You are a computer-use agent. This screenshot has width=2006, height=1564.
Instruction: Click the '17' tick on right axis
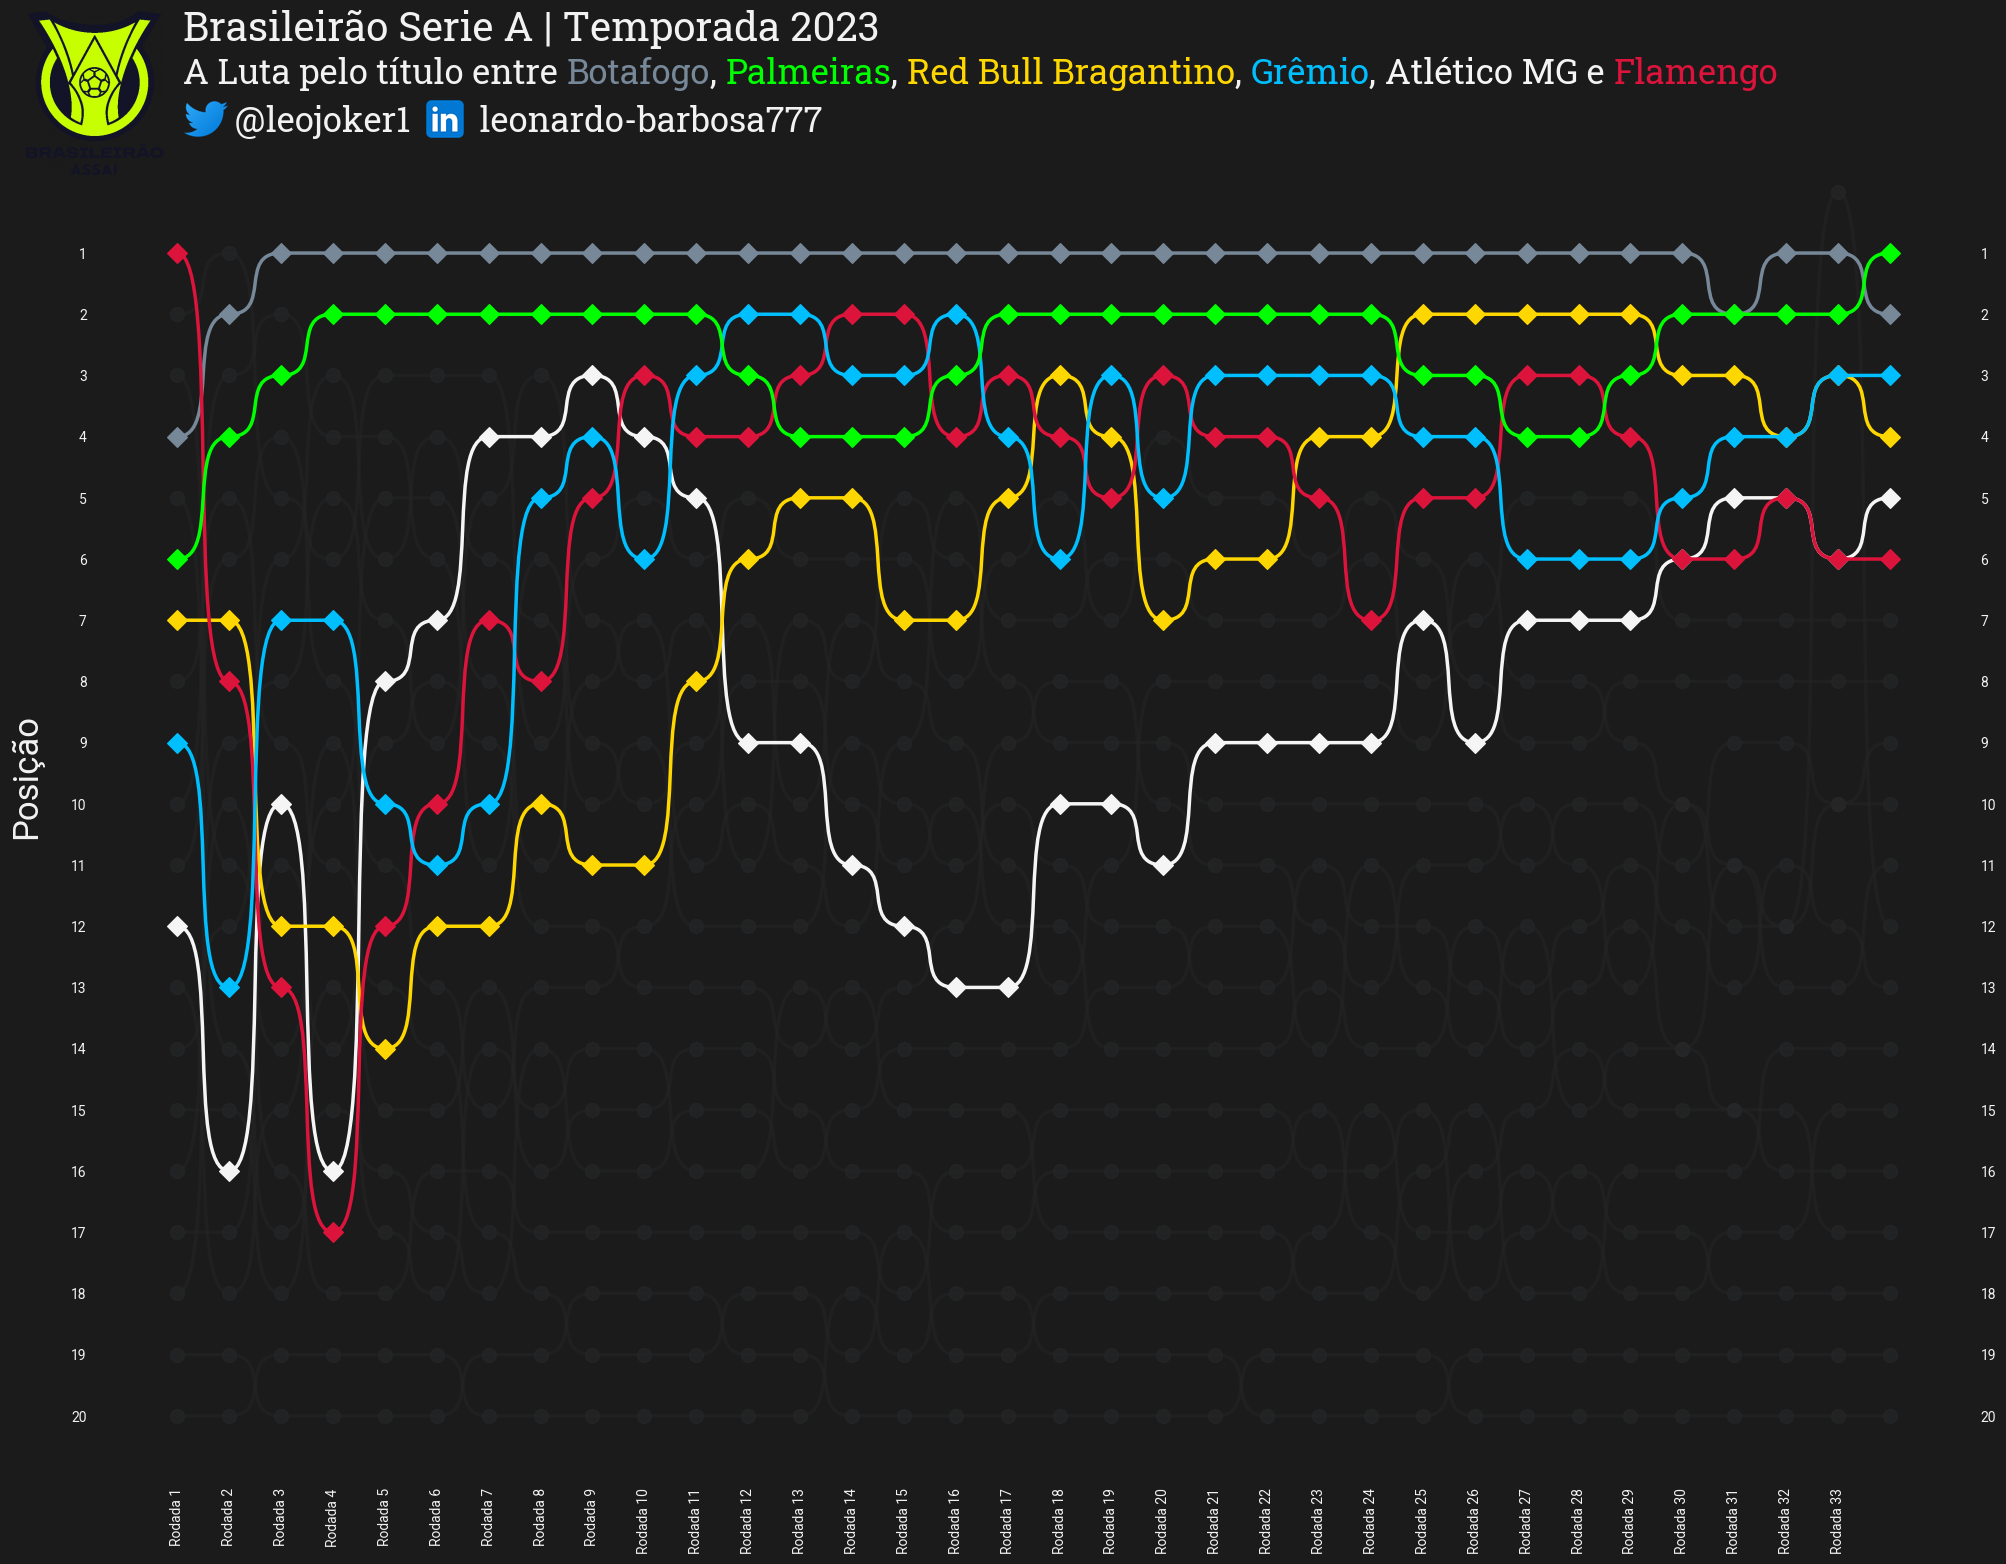pyautogui.click(x=1988, y=1233)
